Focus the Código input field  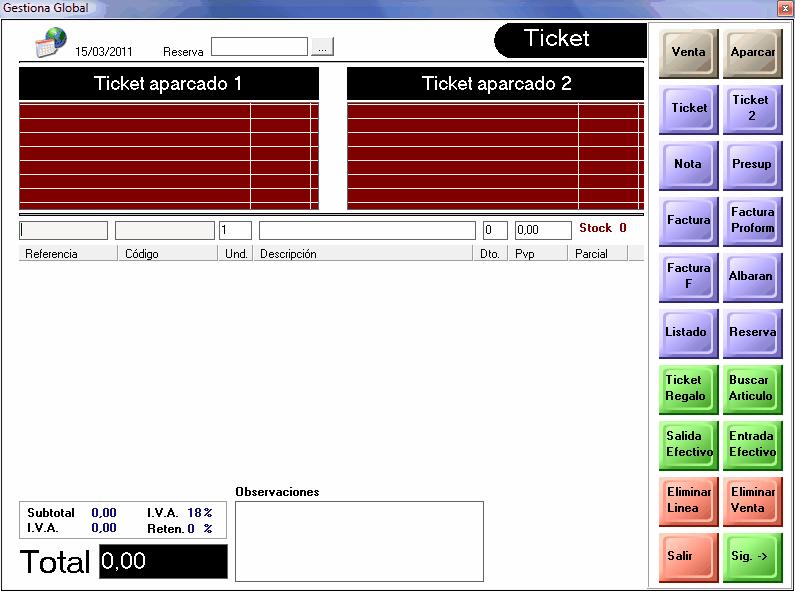[165, 230]
